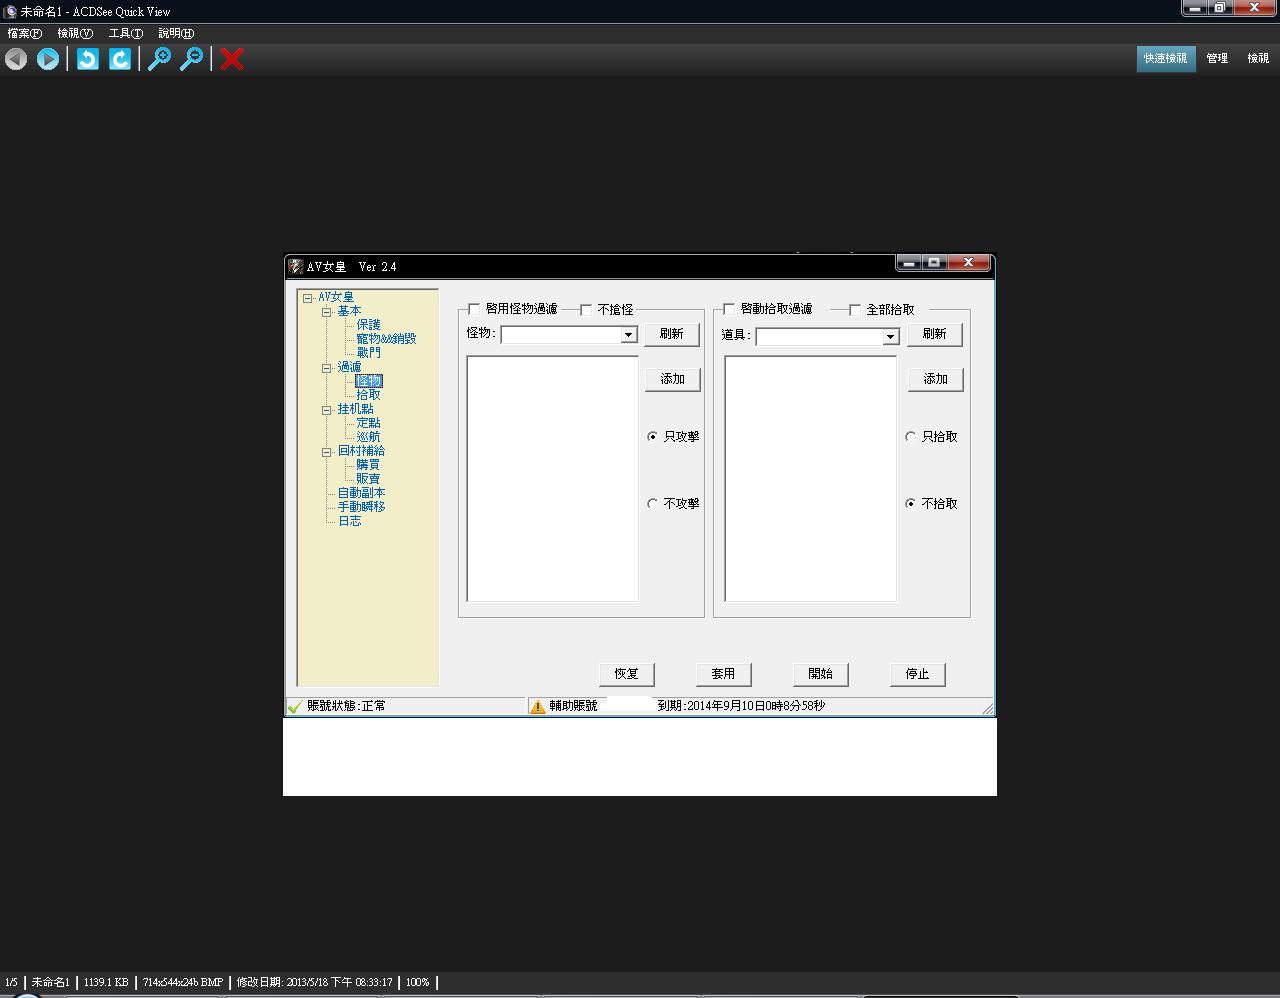The height and width of the screenshot is (998, 1280).
Task: Select the 怪物 tree item
Action: (368, 381)
